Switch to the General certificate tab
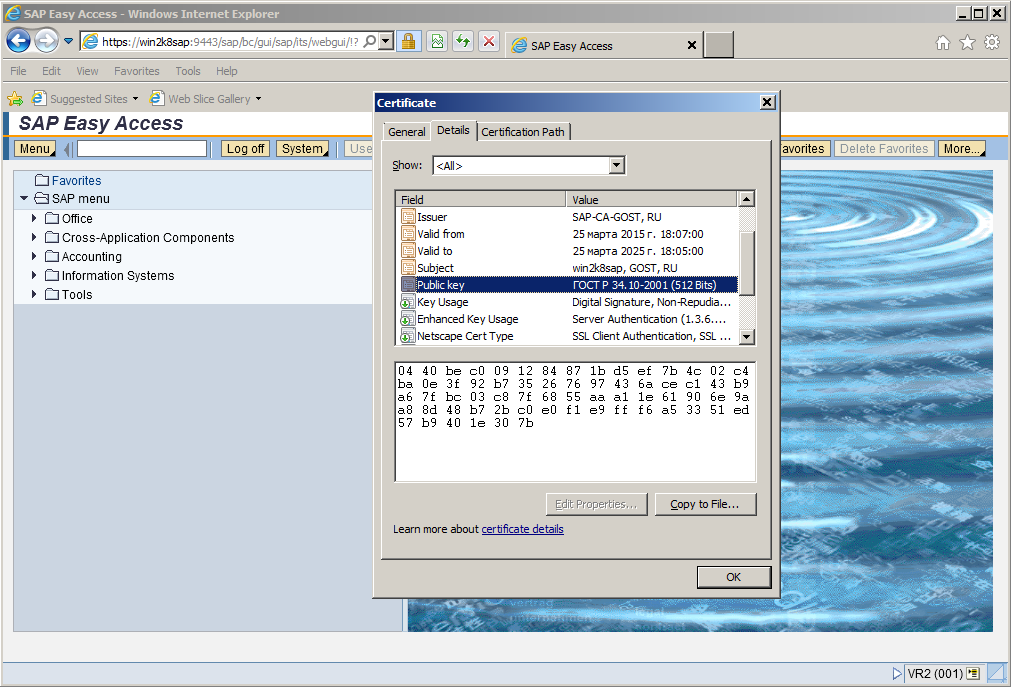Viewport: 1011px width, 687px height. click(x=407, y=132)
